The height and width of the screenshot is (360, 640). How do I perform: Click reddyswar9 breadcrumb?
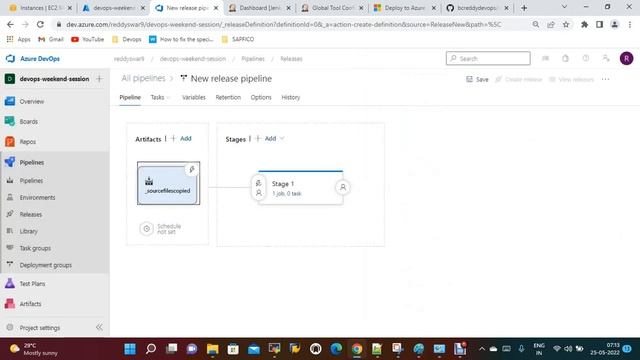coord(129,59)
